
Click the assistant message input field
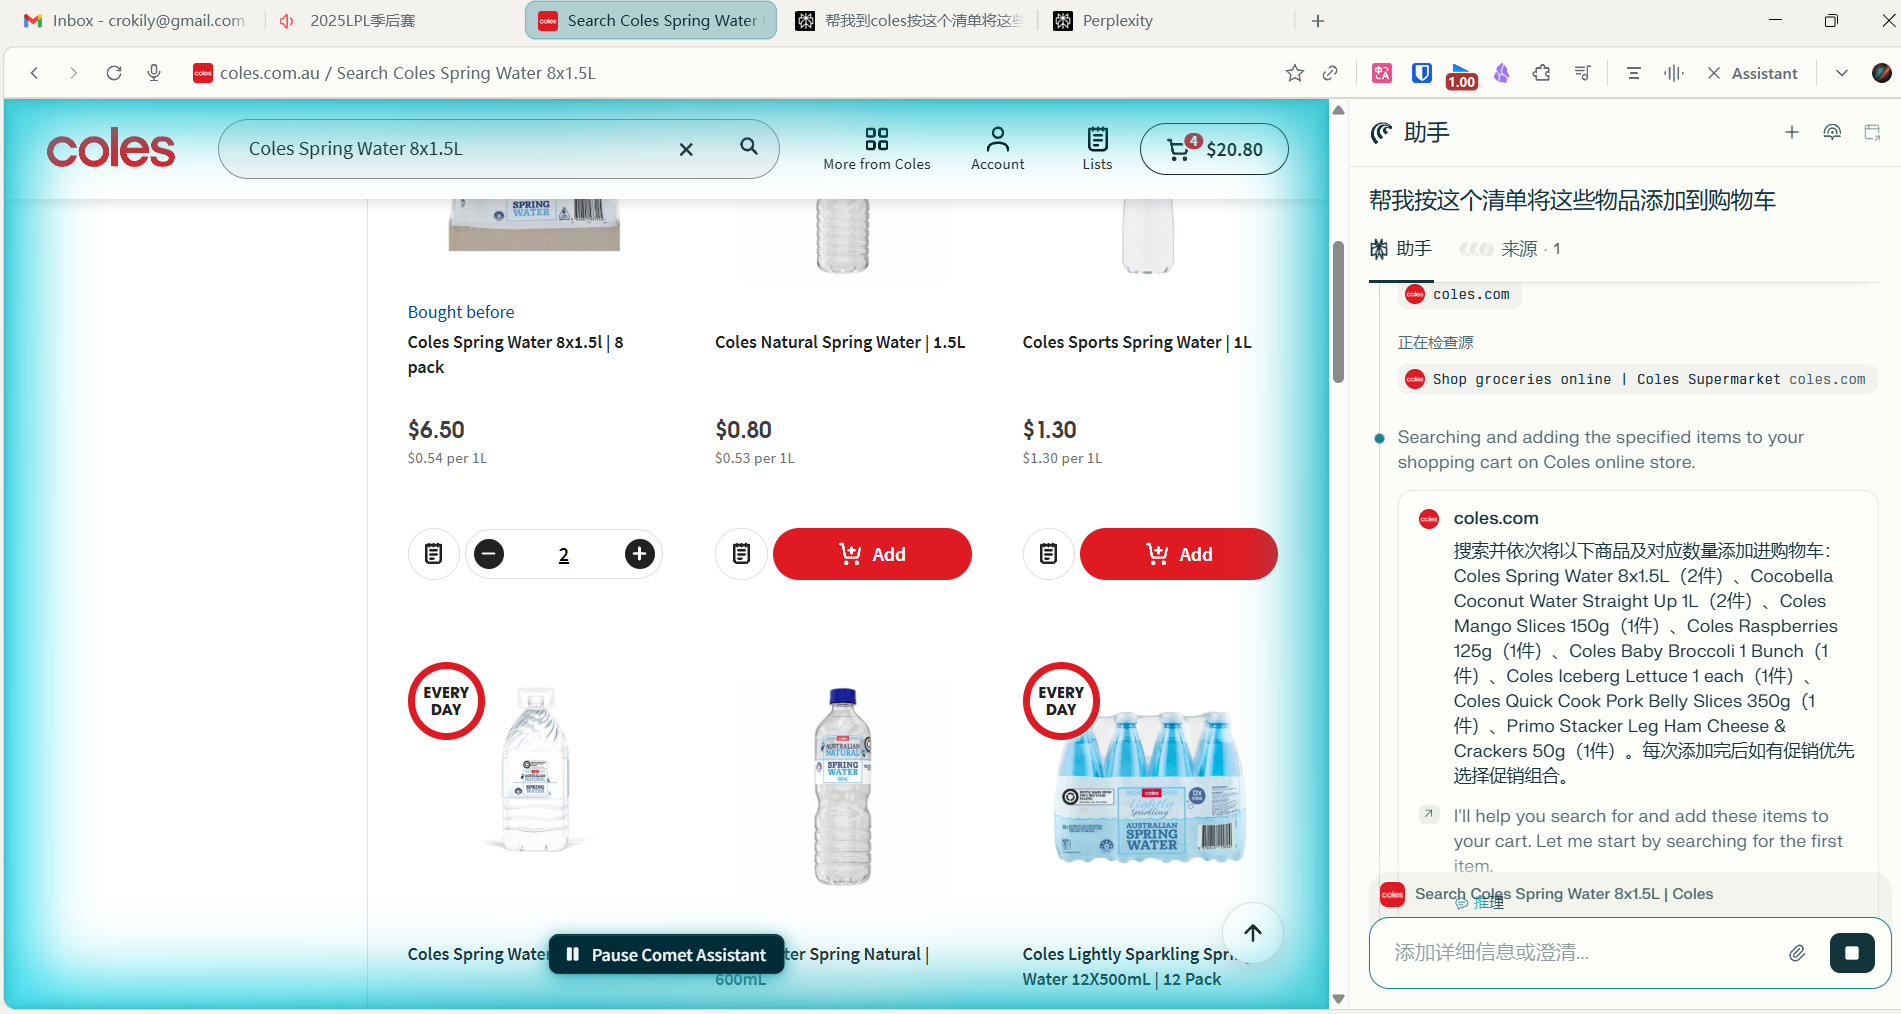click(x=1580, y=952)
